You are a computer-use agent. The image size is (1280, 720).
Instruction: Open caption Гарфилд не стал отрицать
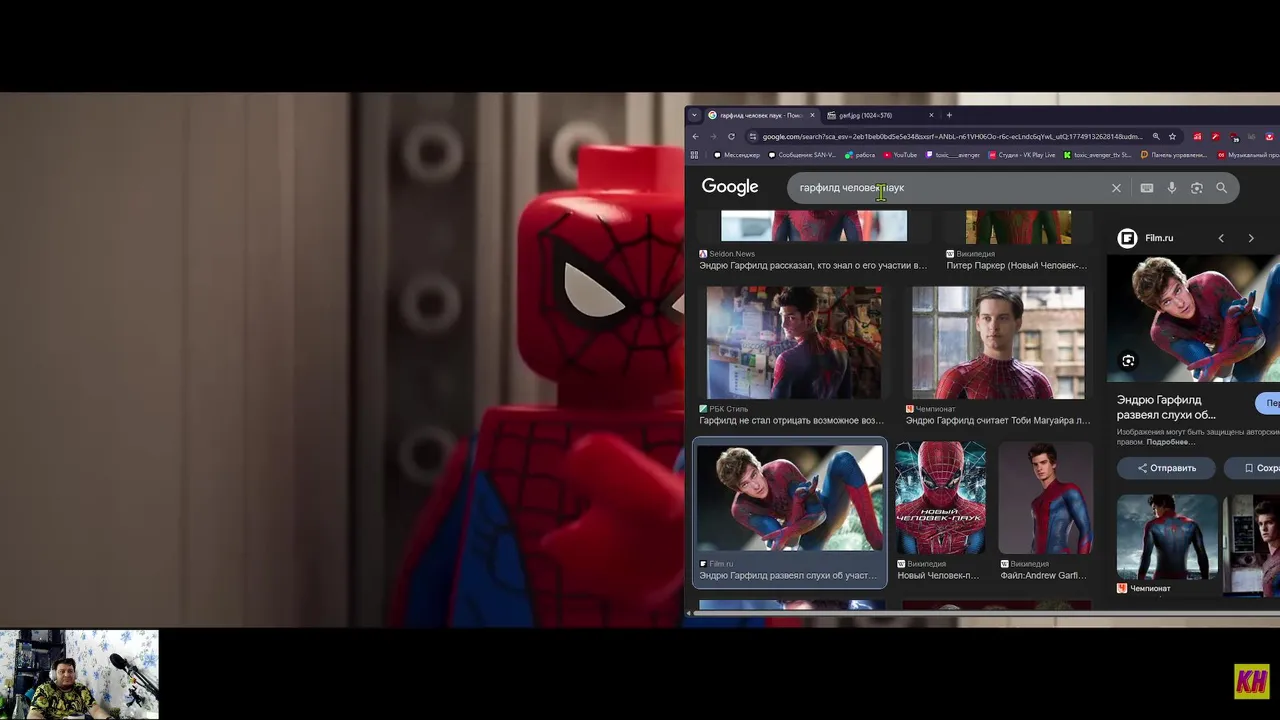pos(792,420)
